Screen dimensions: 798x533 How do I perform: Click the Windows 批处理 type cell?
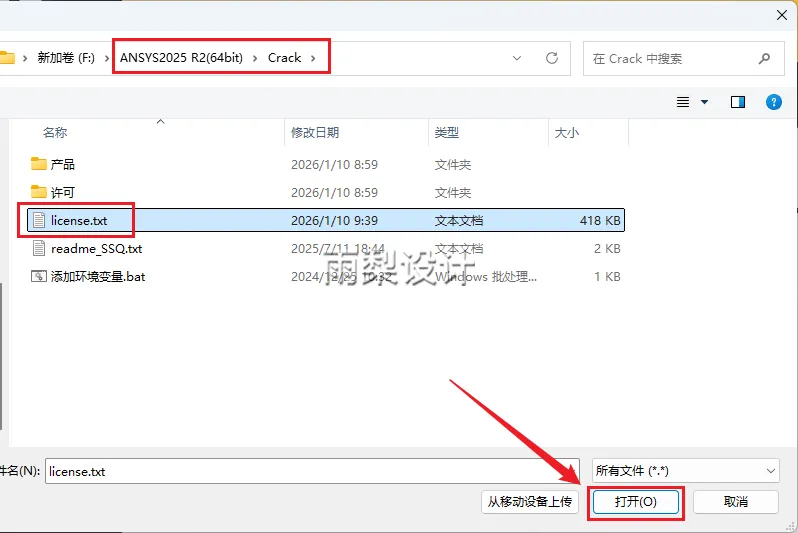coord(486,276)
